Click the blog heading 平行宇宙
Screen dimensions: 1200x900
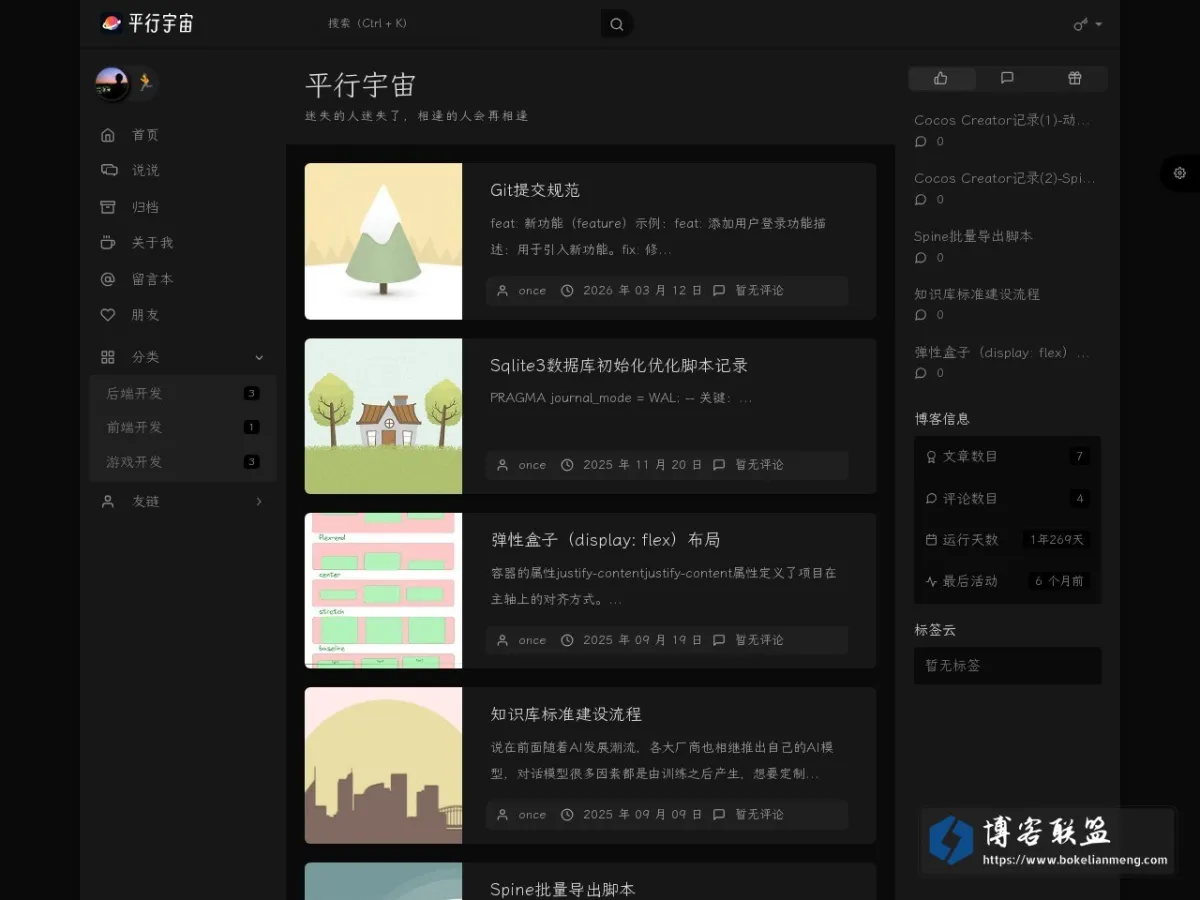pyautogui.click(x=360, y=85)
